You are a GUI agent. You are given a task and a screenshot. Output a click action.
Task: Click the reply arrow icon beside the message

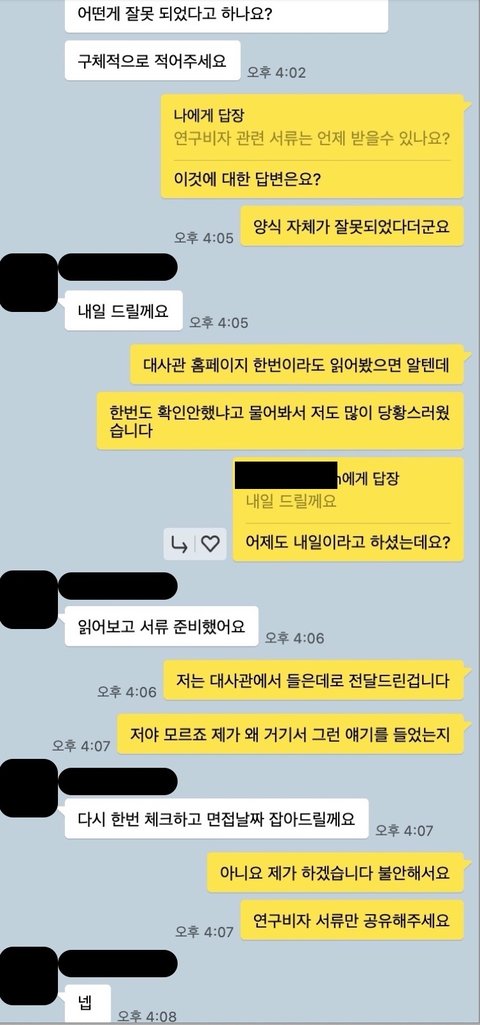179,543
